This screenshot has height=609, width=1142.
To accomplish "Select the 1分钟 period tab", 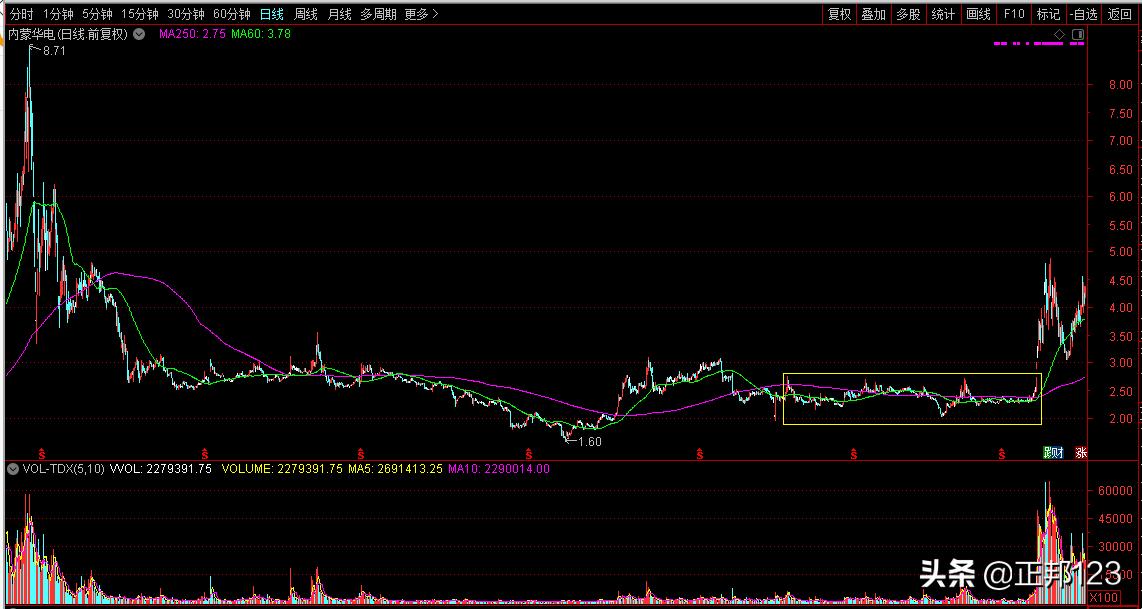I will tap(58, 14).
